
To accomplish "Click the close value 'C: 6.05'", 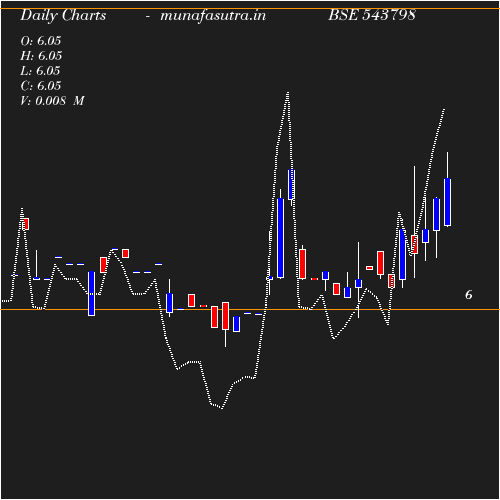I will click(41, 86).
